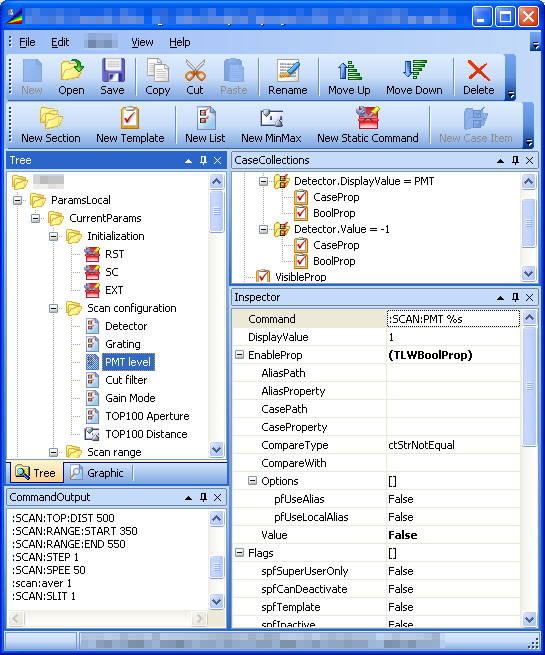Select the Gain Mode item
Image resolution: width=545 pixels, height=655 pixels.
[x=130, y=398]
